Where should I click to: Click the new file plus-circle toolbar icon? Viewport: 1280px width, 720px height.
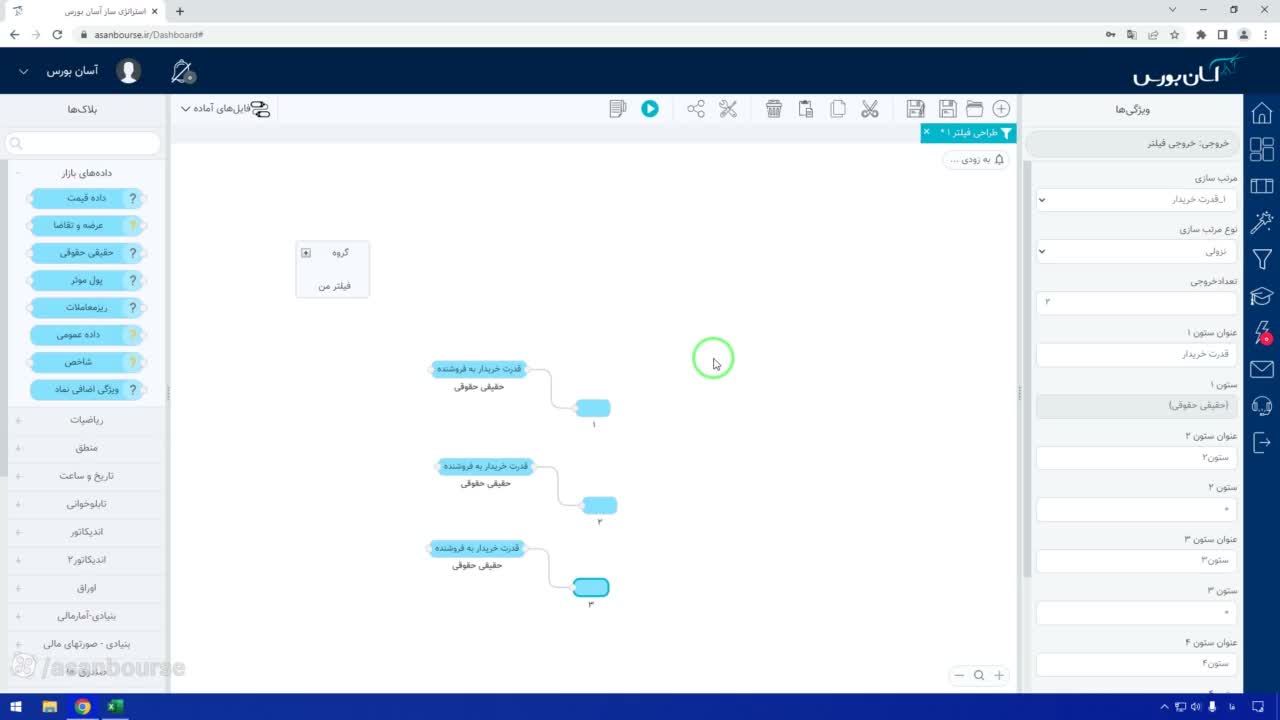click(1001, 109)
